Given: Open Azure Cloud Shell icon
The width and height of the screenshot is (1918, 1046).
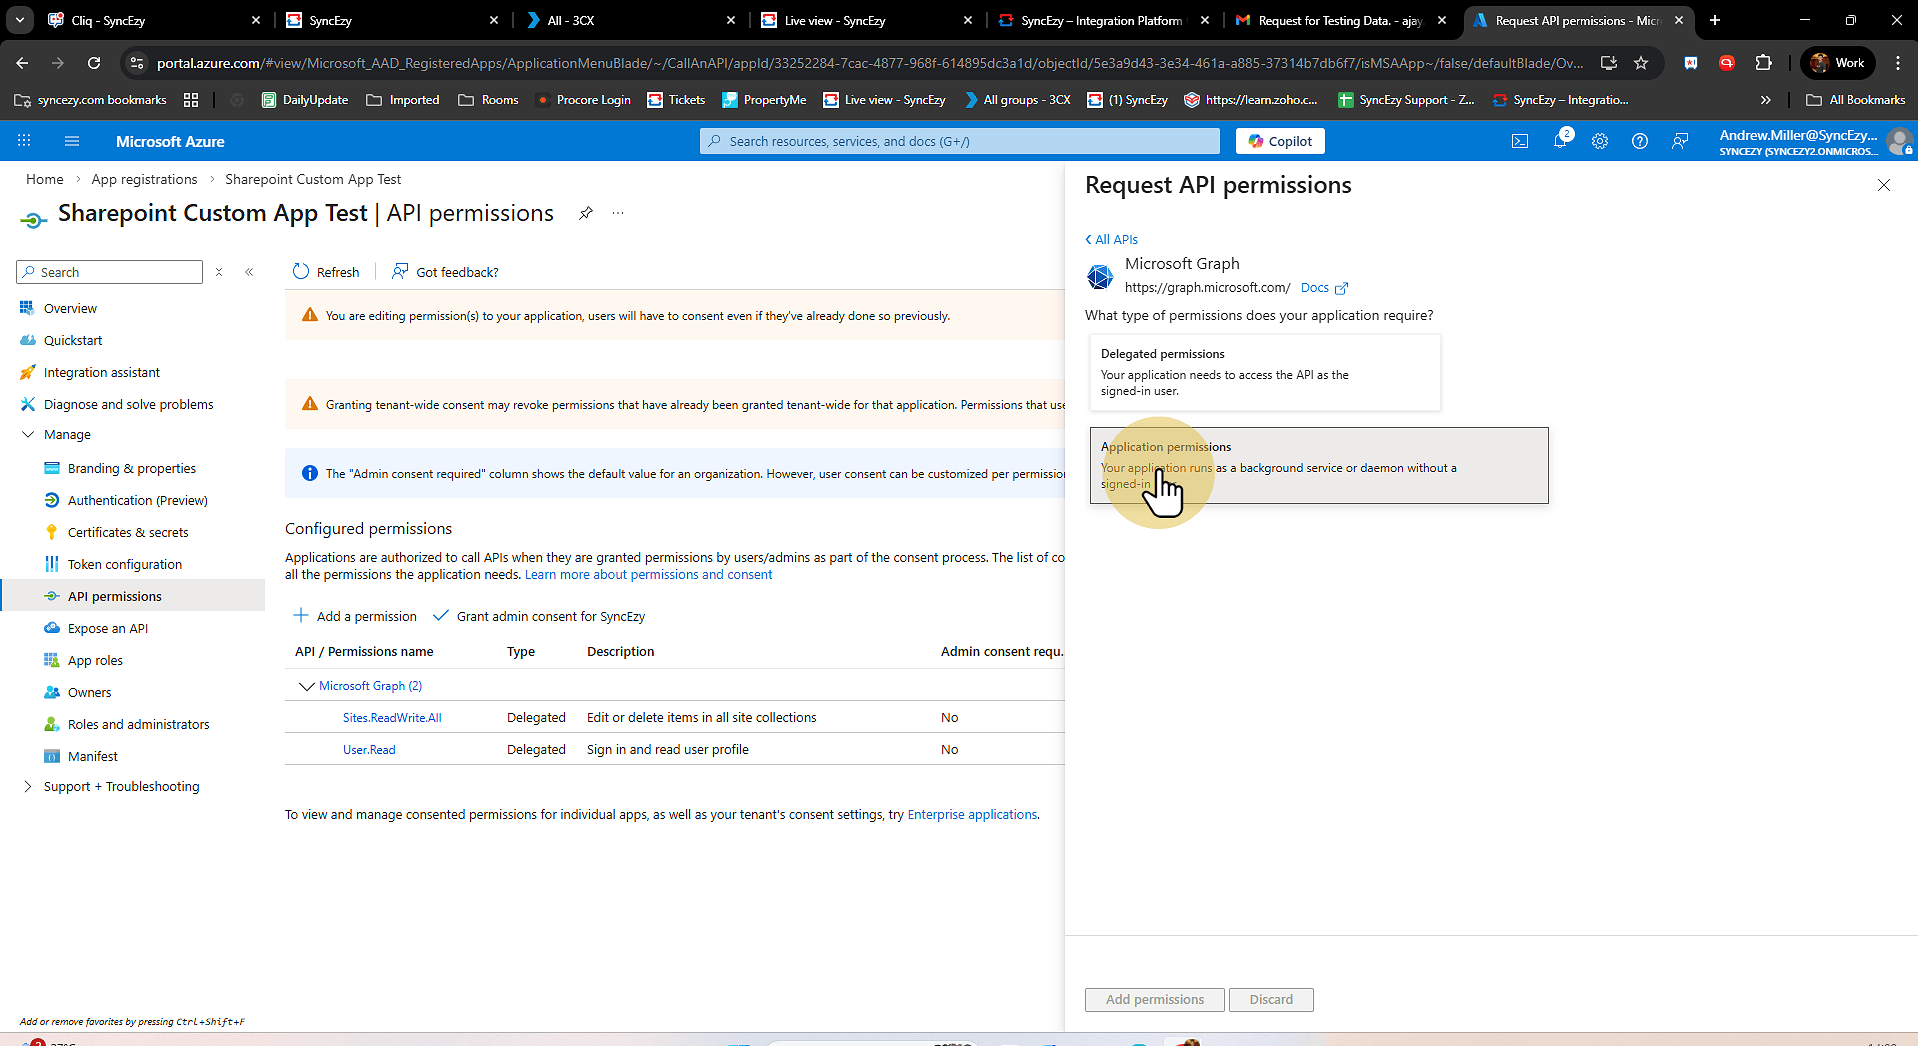Looking at the screenshot, I should [x=1519, y=141].
